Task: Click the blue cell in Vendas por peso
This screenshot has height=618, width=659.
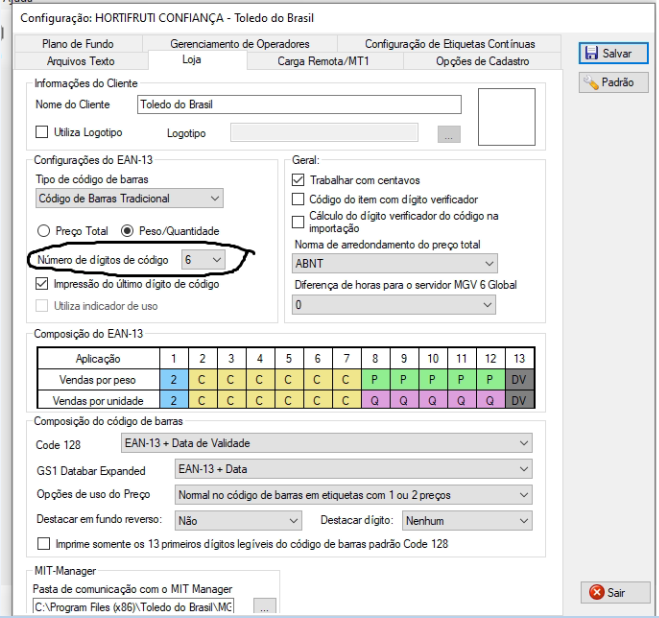Action: point(174,380)
